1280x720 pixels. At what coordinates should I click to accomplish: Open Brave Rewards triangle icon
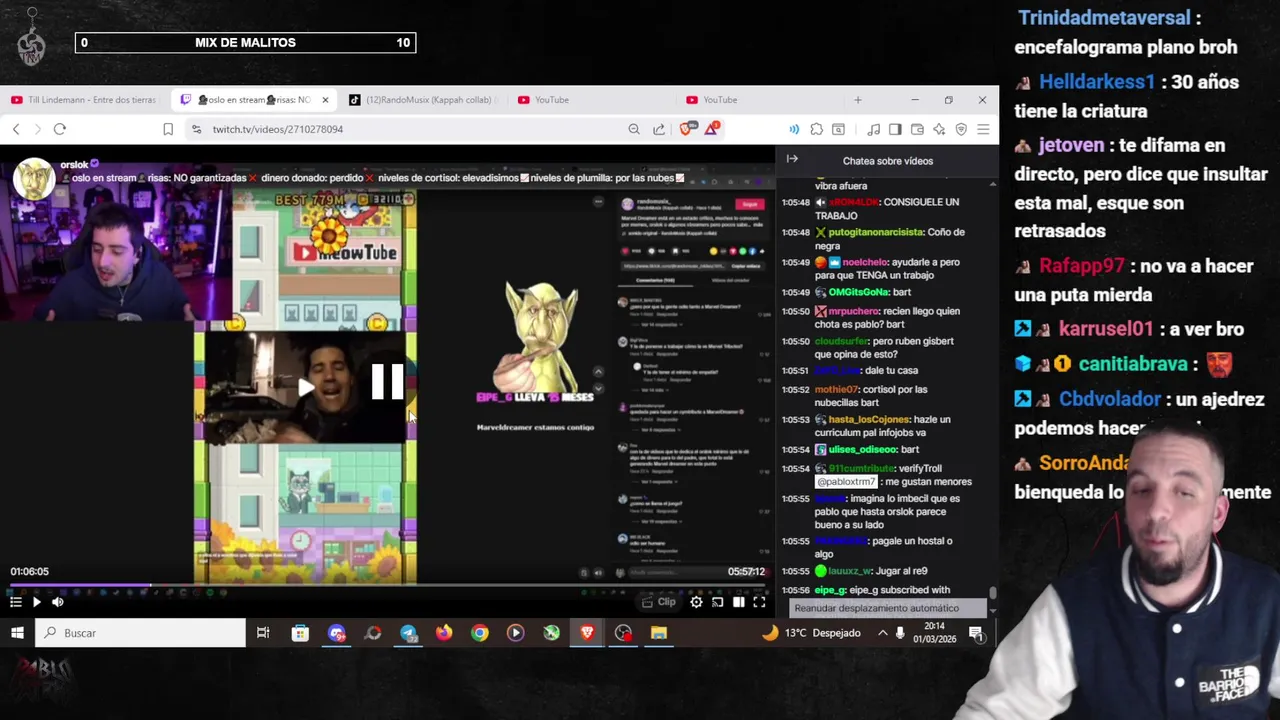tap(712, 129)
